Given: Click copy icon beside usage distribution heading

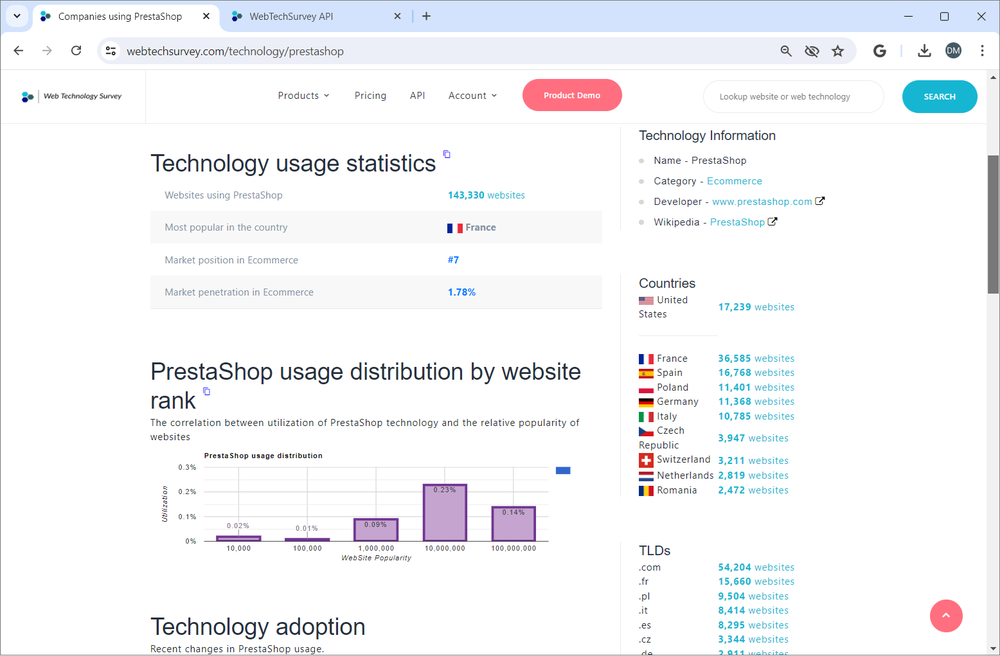Looking at the screenshot, I should (207, 391).
